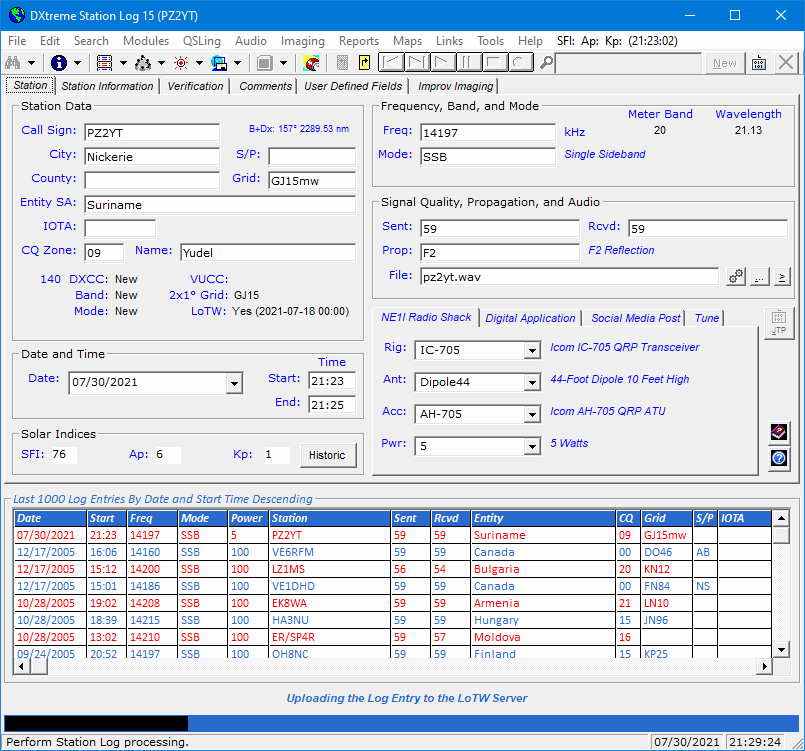Click the browse (...) button beside the wav file
805x751 pixels.
pos(758,277)
